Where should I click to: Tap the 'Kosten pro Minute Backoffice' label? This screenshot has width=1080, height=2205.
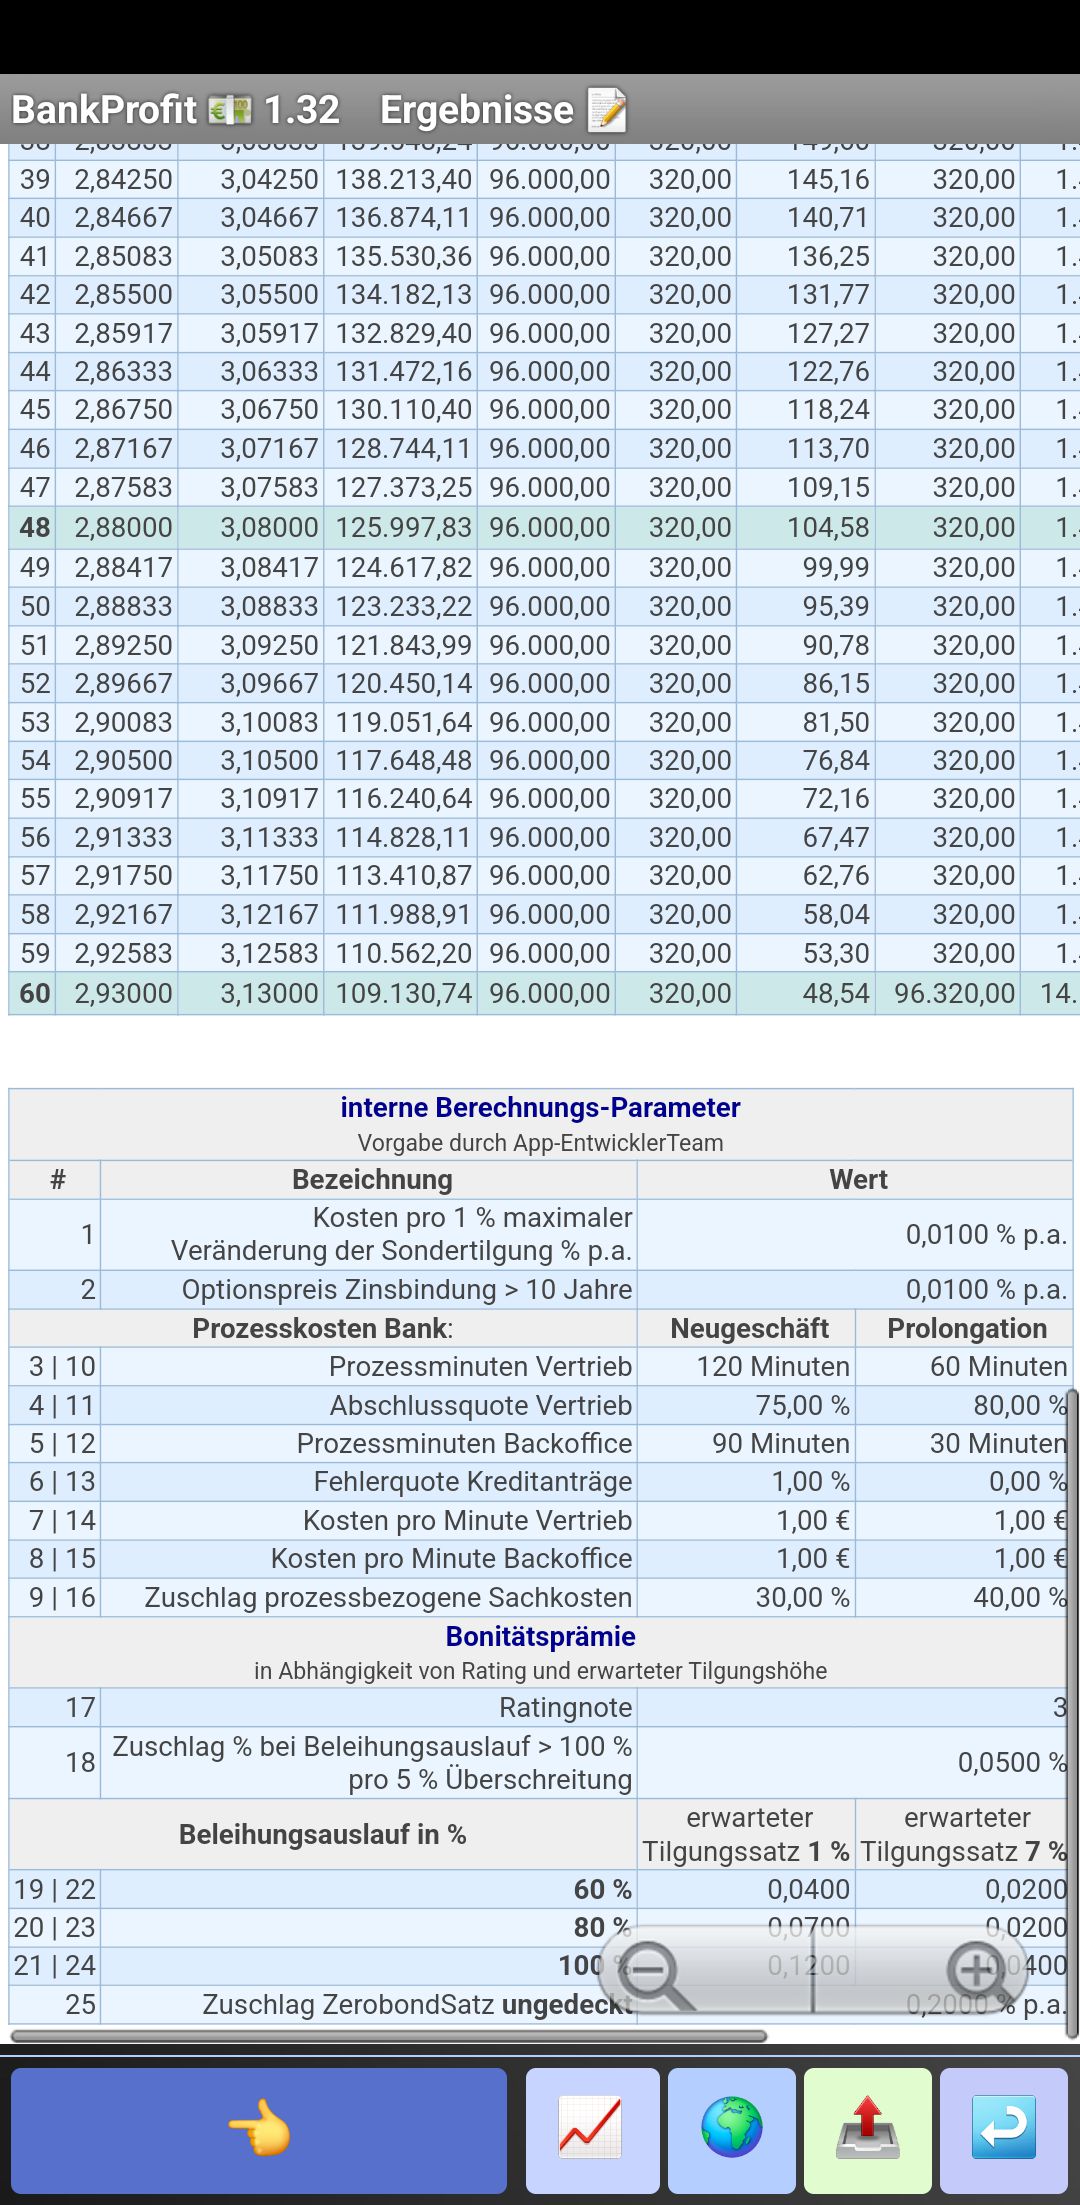[x=452, y=1558]
